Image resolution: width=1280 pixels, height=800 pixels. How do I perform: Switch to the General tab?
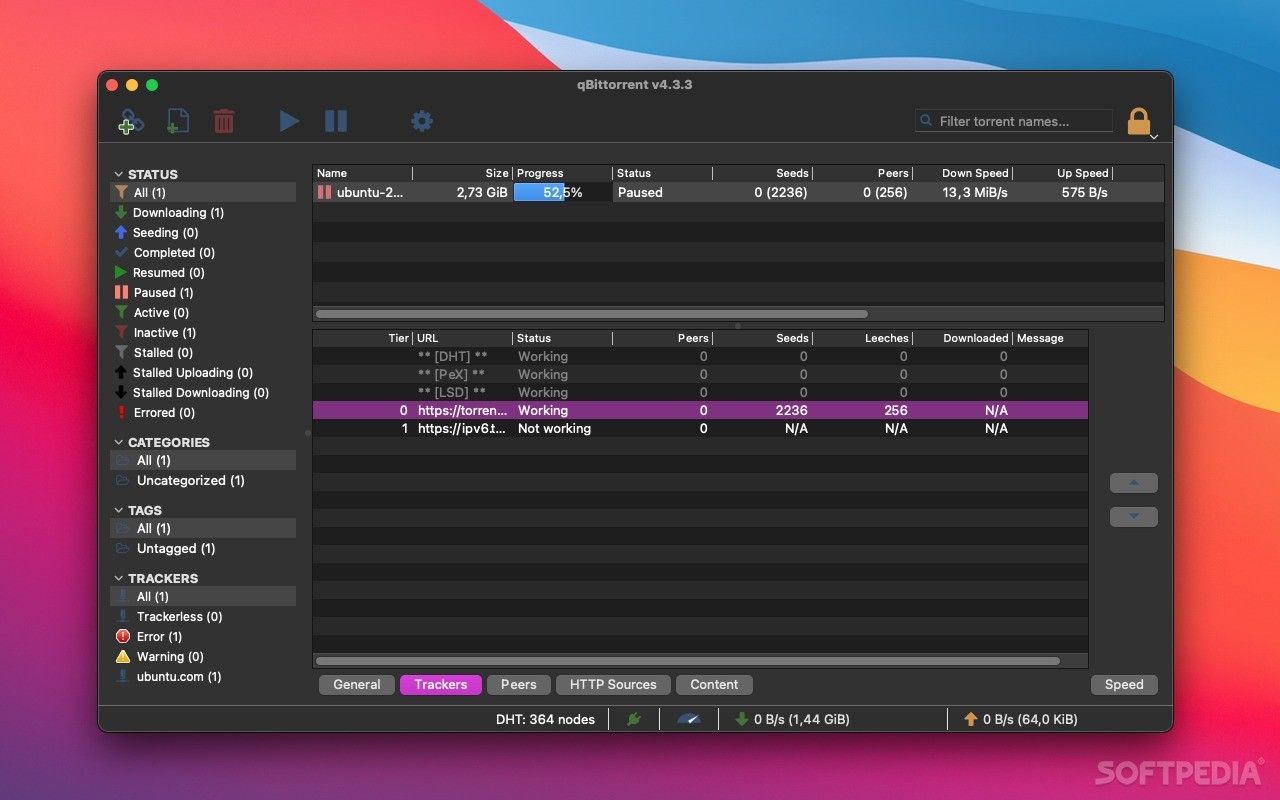pos(357,685)
